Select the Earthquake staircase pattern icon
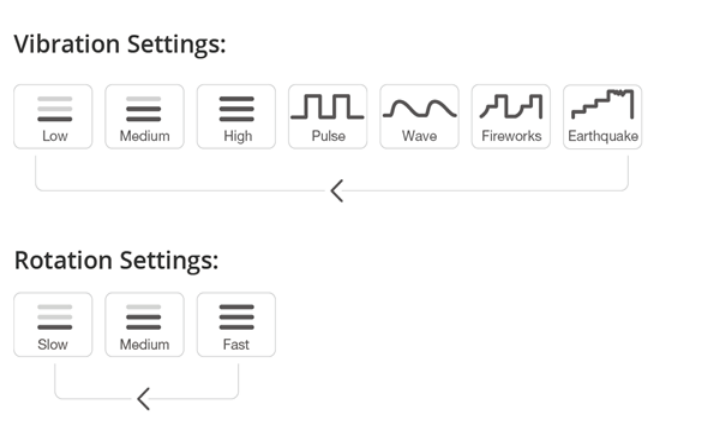The image size is (720, 425). point(602,104)
